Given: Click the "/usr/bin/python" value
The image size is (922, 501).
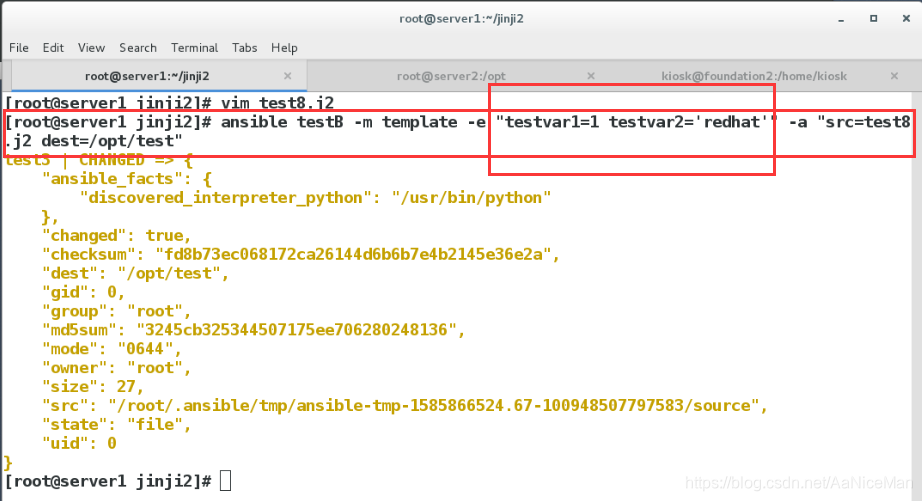Looking at the screenshot, I should point(472,198).
